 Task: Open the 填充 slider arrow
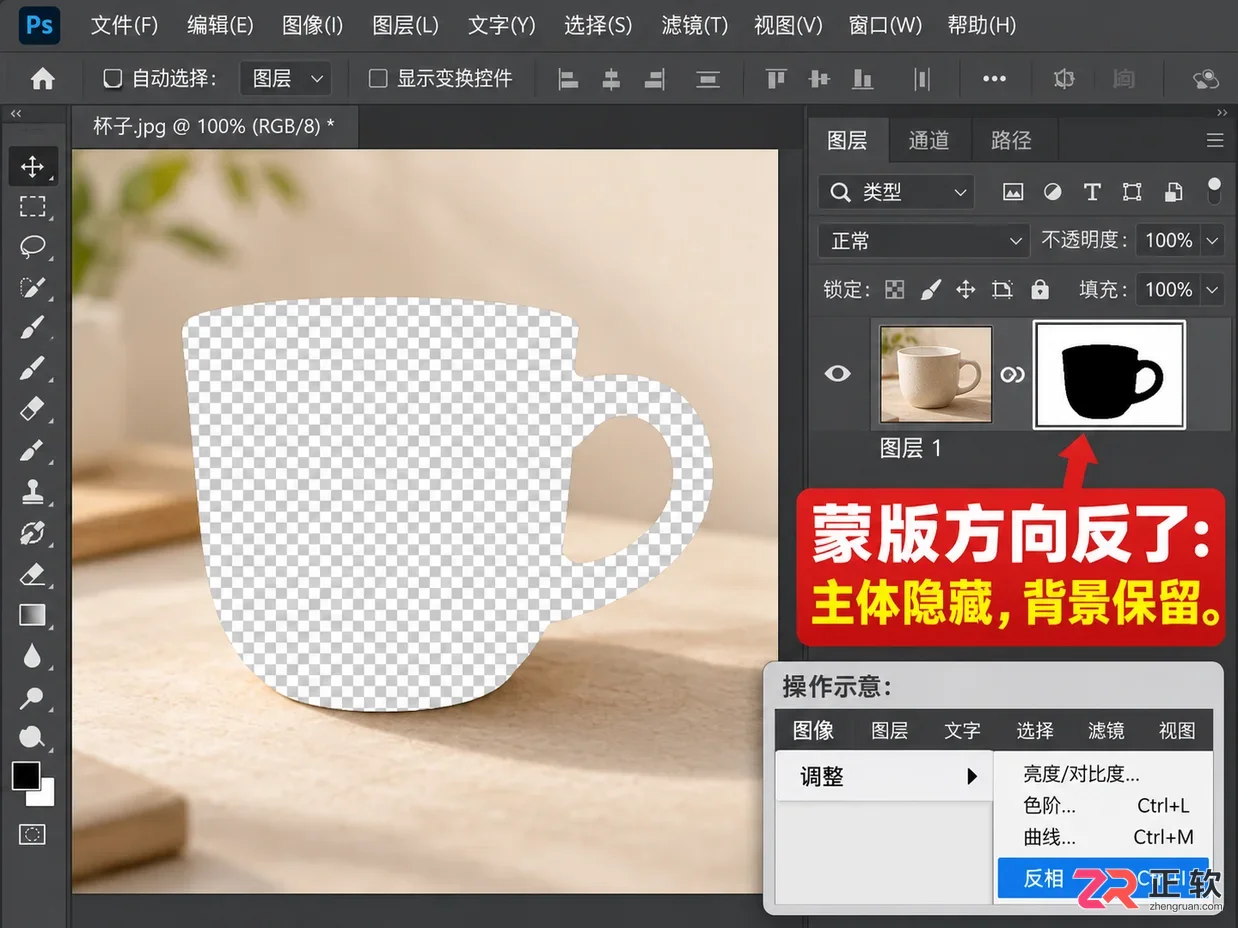[1213, 290]
